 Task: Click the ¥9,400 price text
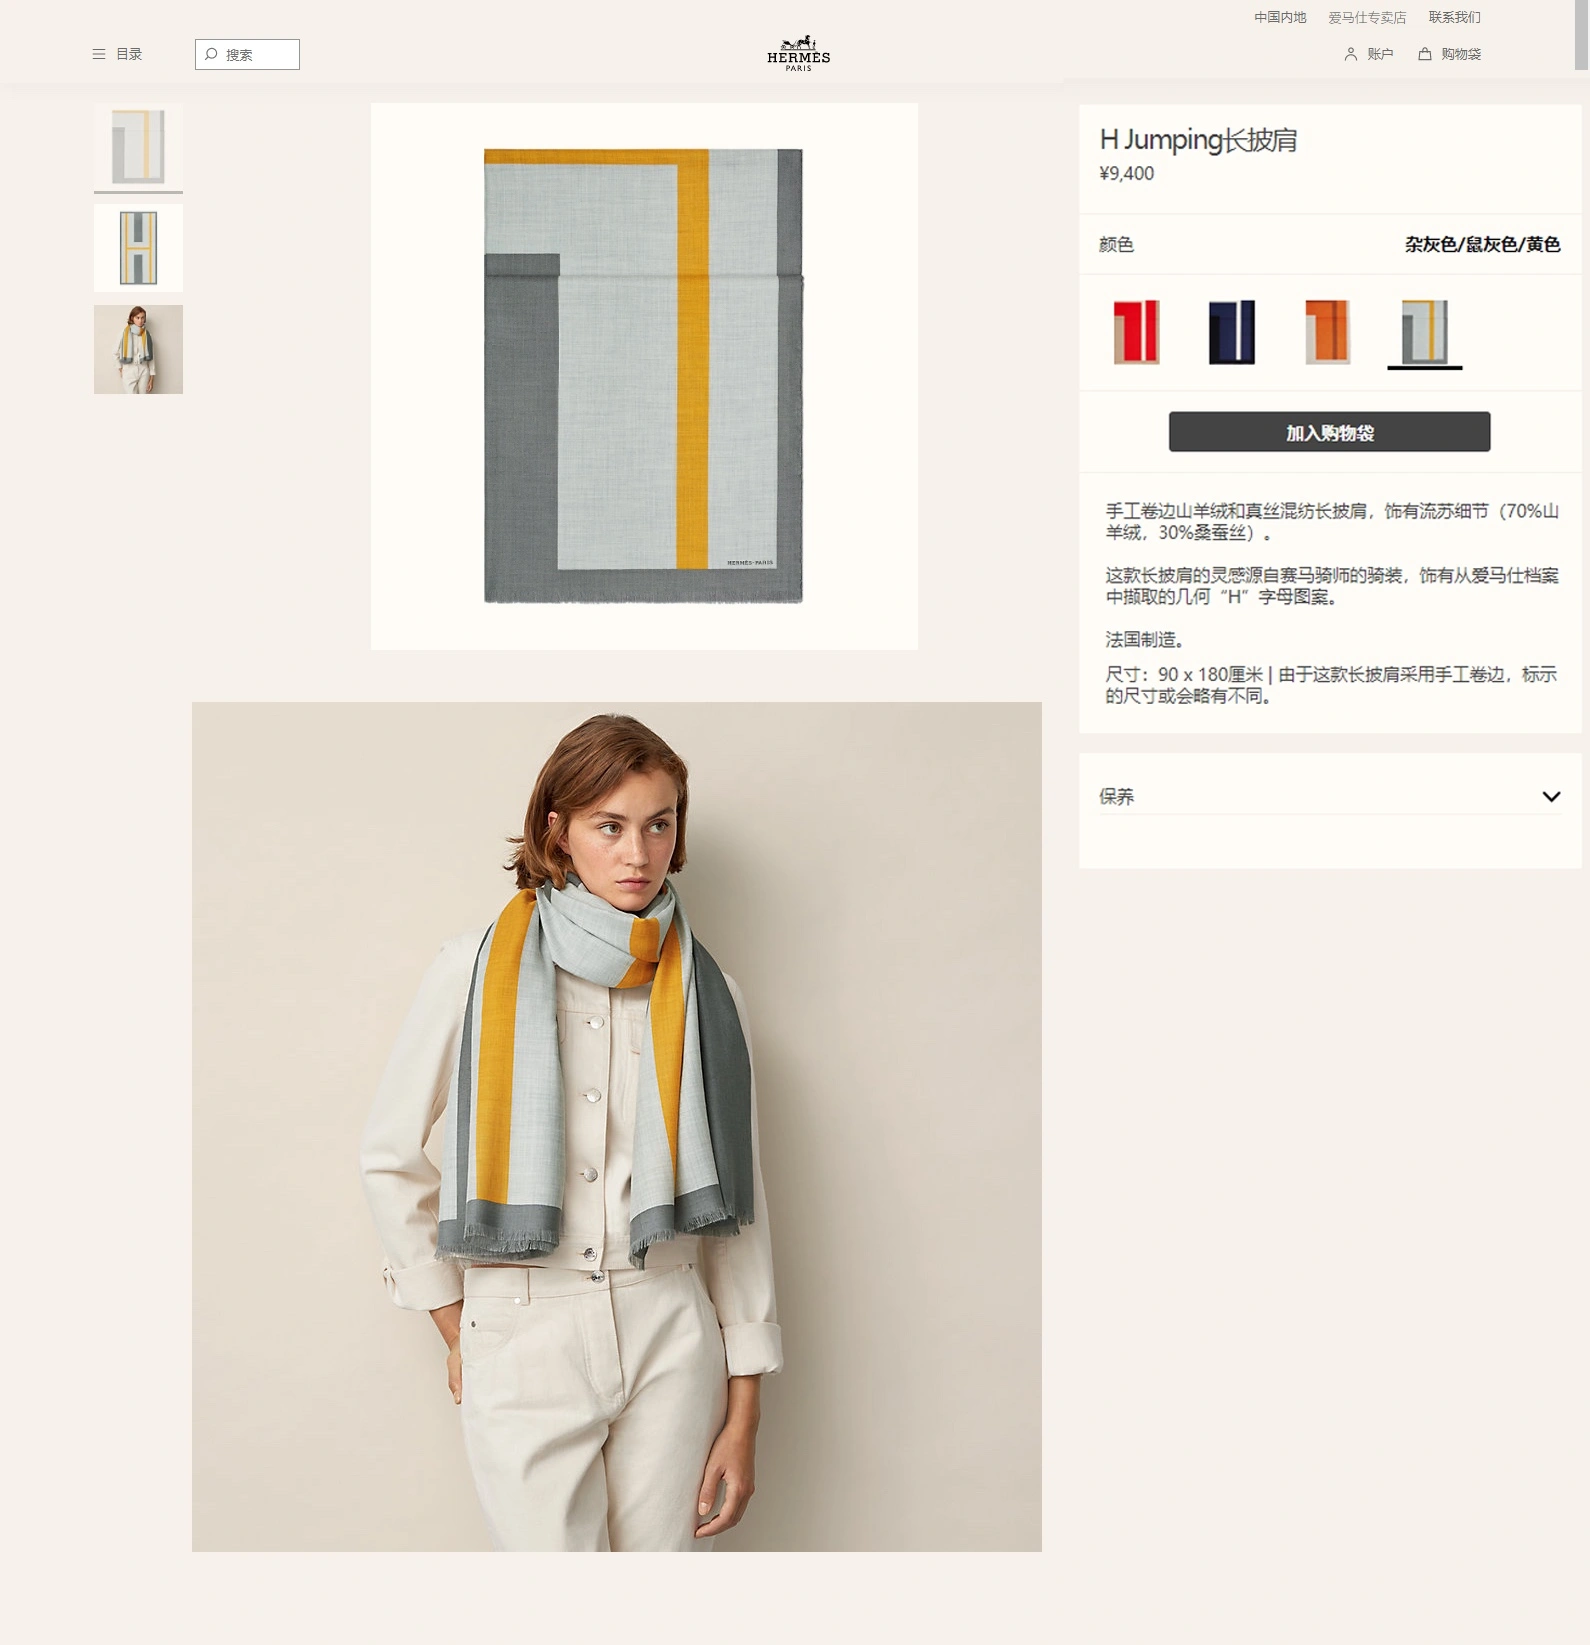[x=1127, y=173]
